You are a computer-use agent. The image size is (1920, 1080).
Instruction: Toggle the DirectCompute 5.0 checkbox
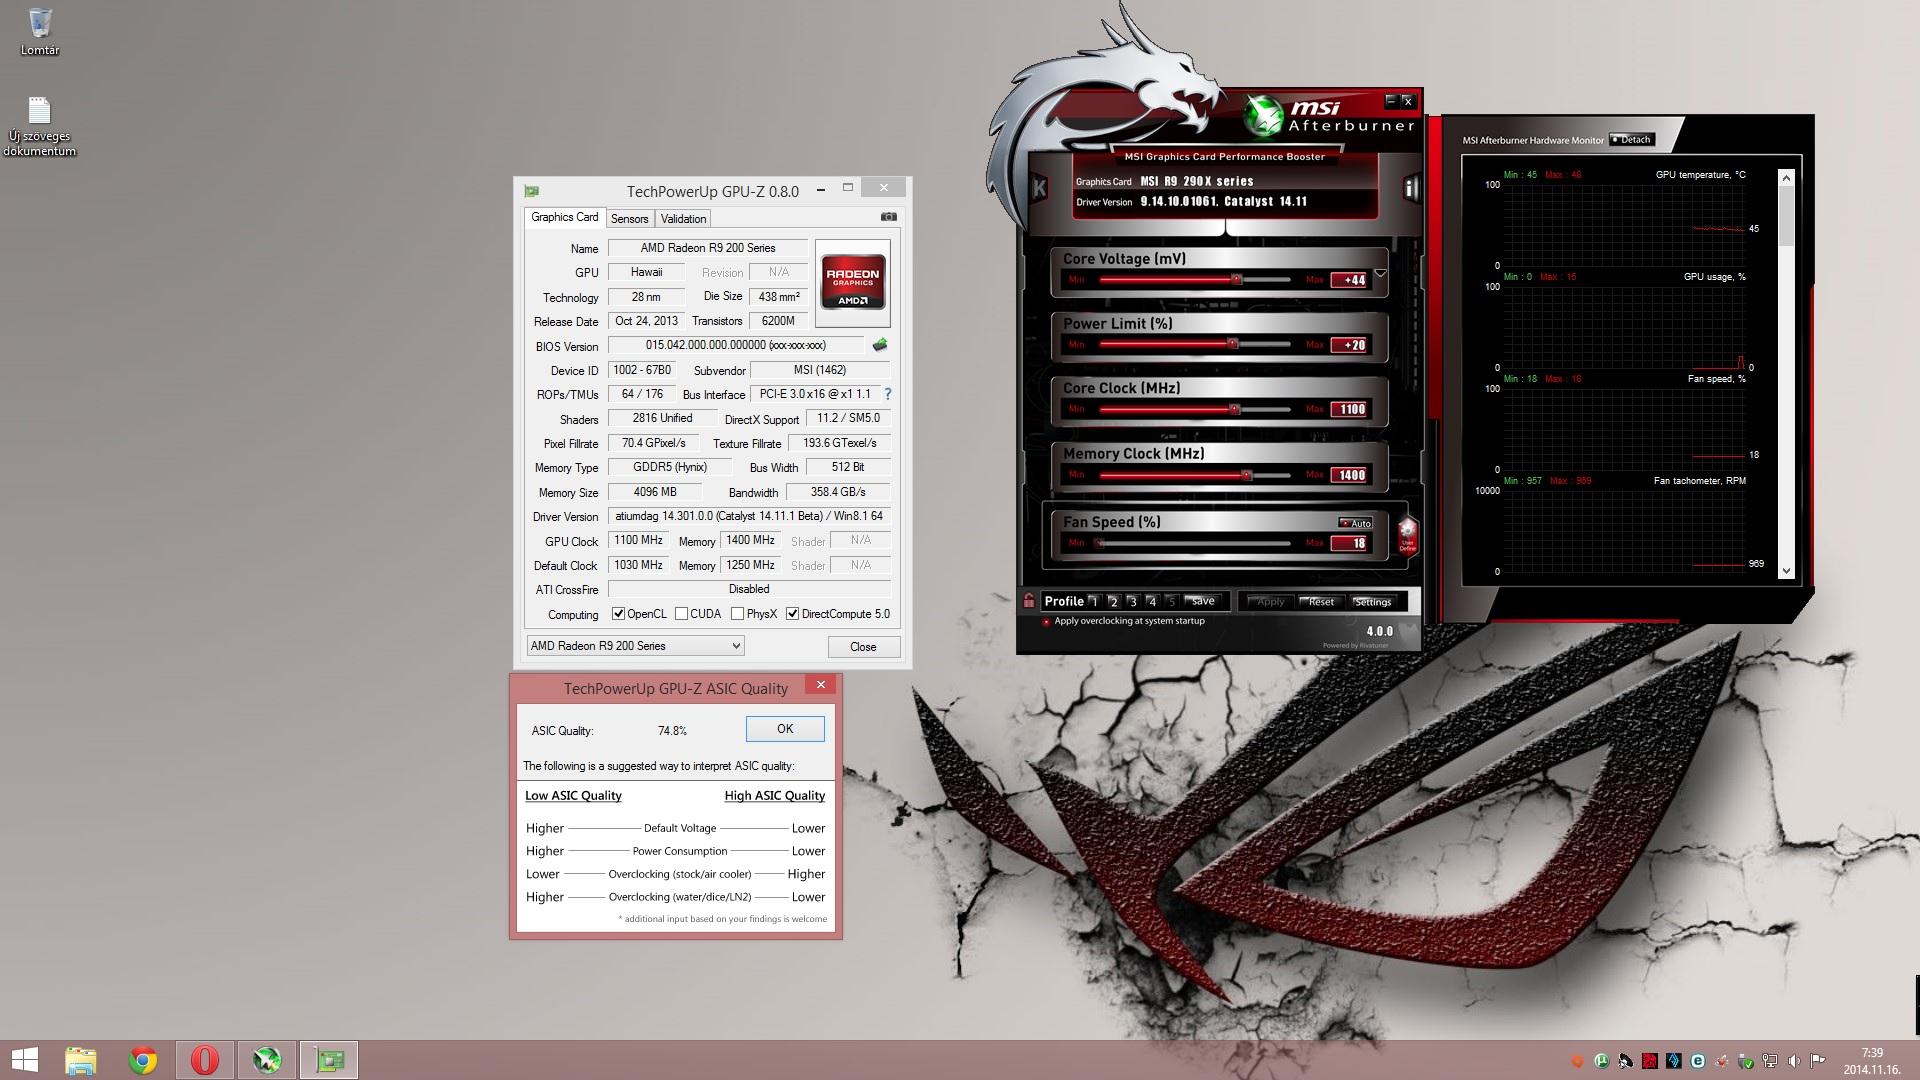pyautogui.click(x=792, y=614)
